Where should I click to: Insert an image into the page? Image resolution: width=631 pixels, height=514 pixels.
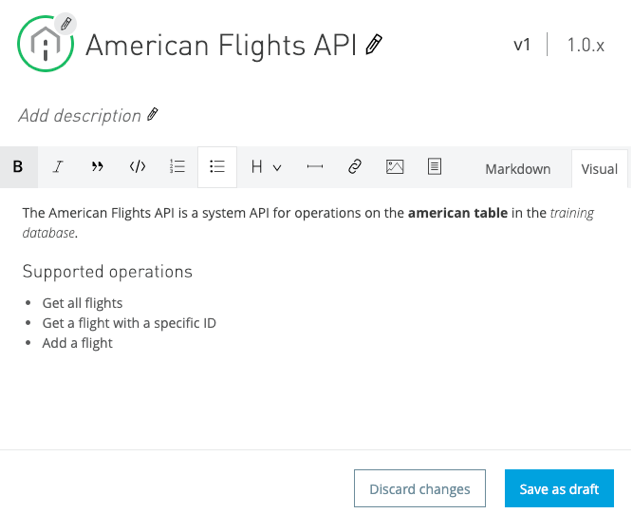[395, 167]
